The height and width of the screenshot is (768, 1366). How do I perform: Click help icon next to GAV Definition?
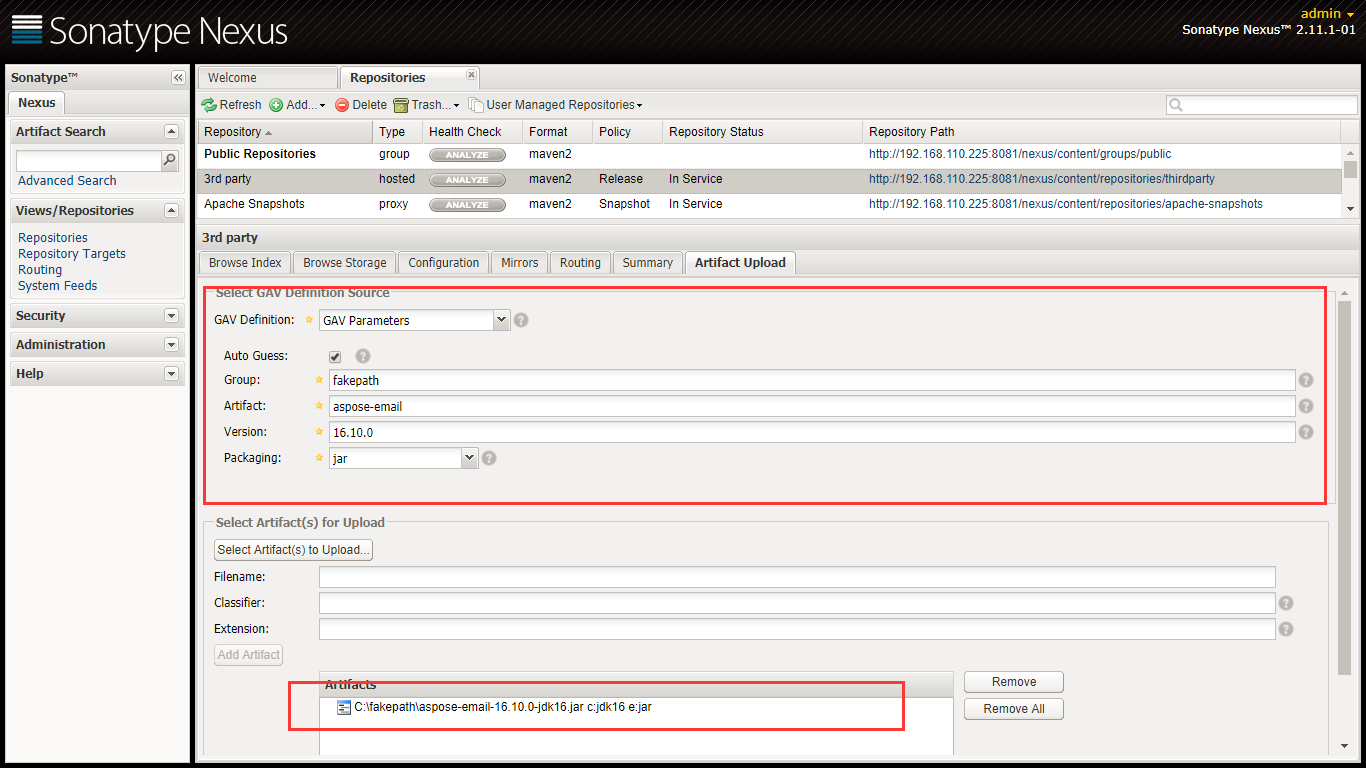[521, 321]
